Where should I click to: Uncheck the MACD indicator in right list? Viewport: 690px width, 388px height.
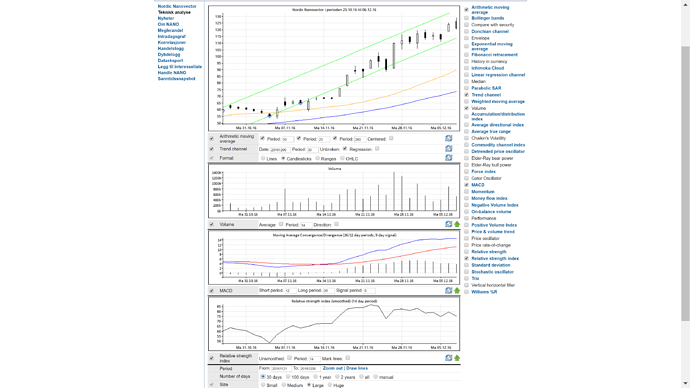pos(466,185)
